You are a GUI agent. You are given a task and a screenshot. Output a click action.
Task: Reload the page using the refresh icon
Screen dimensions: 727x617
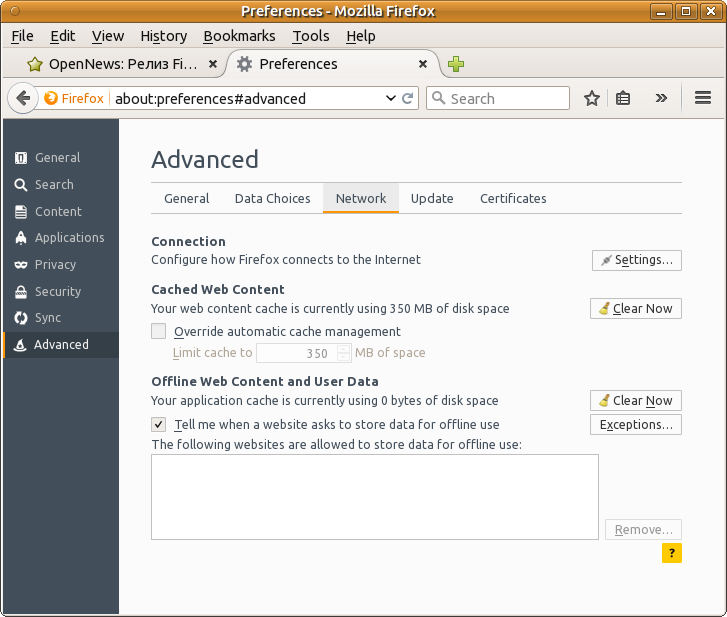point(408,99)
